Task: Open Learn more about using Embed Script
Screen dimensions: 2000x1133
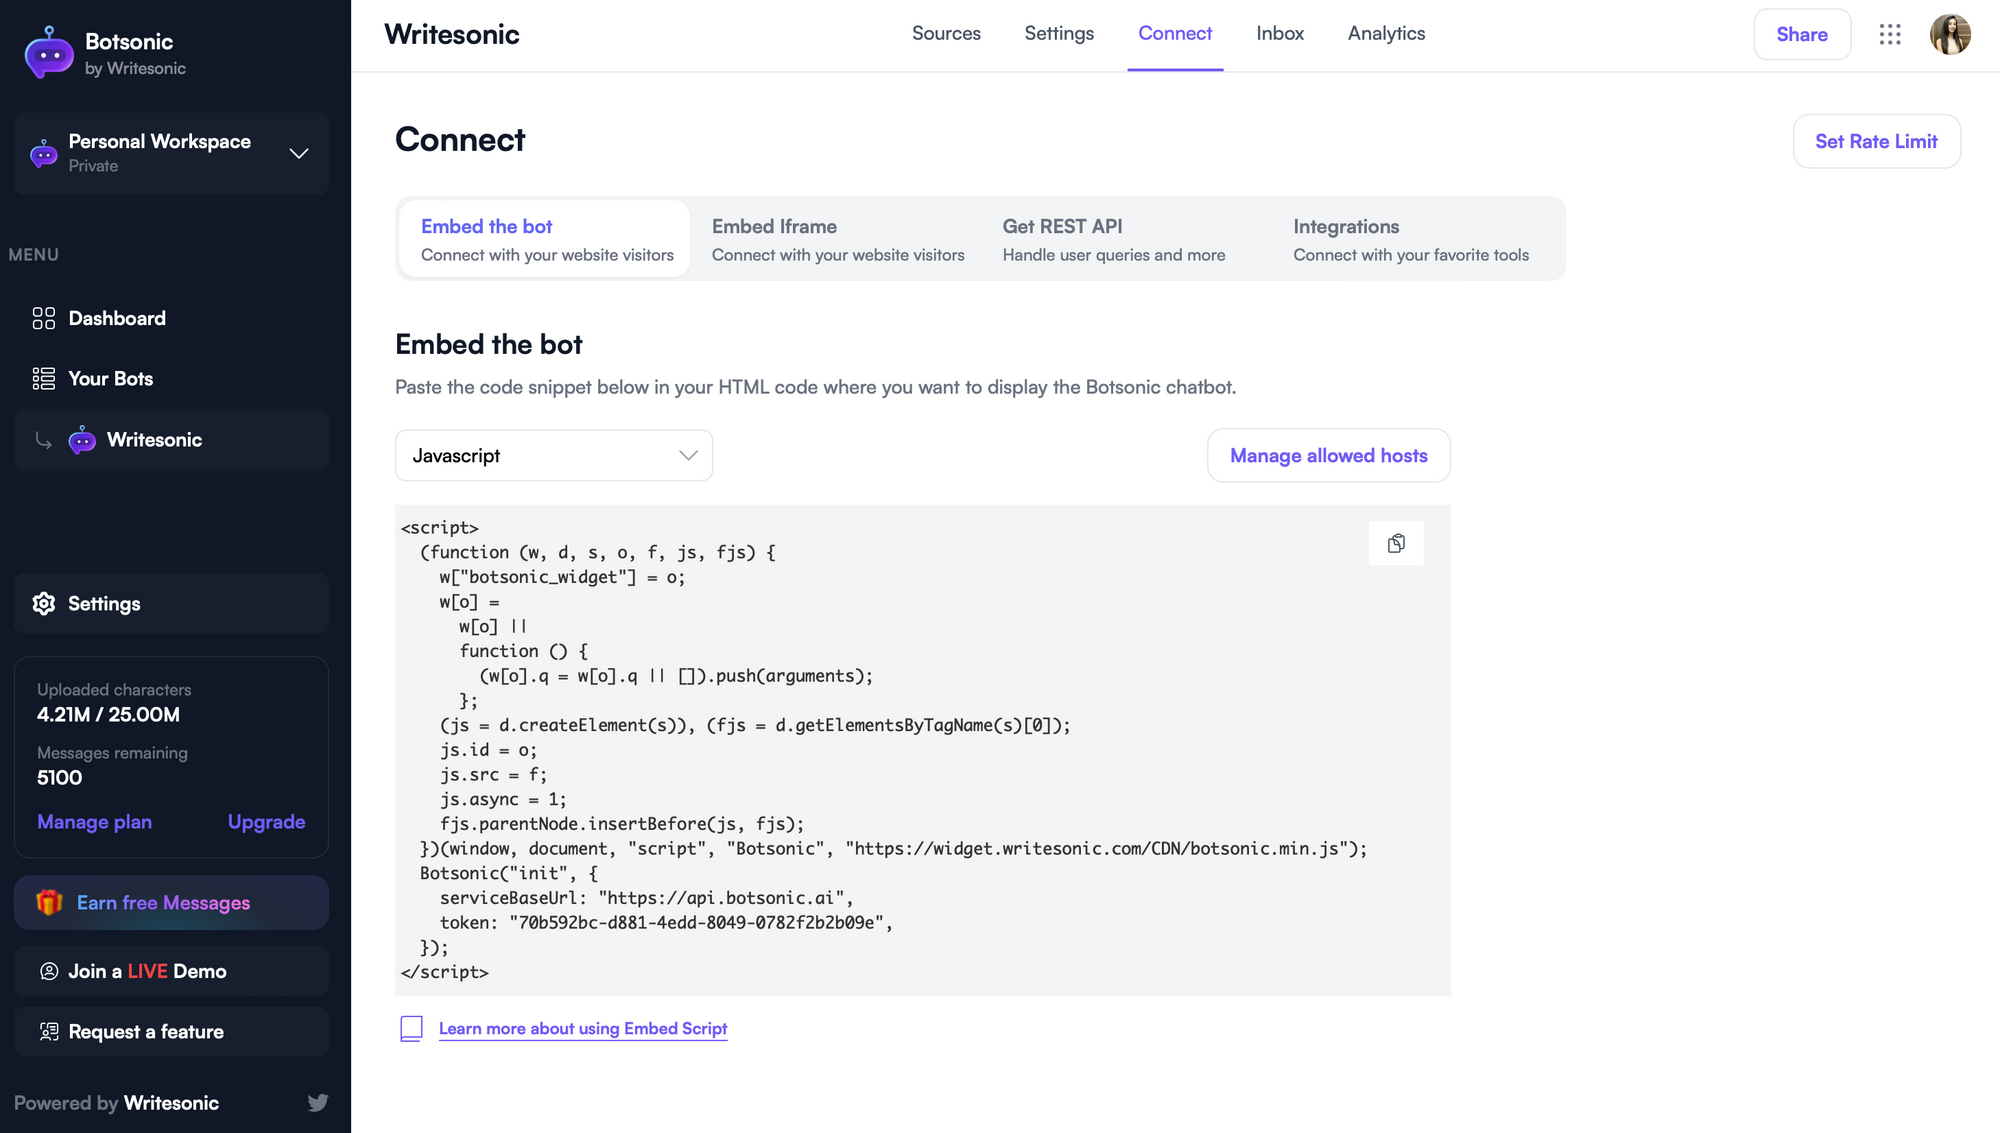Action: click(x=583, y=1028)
